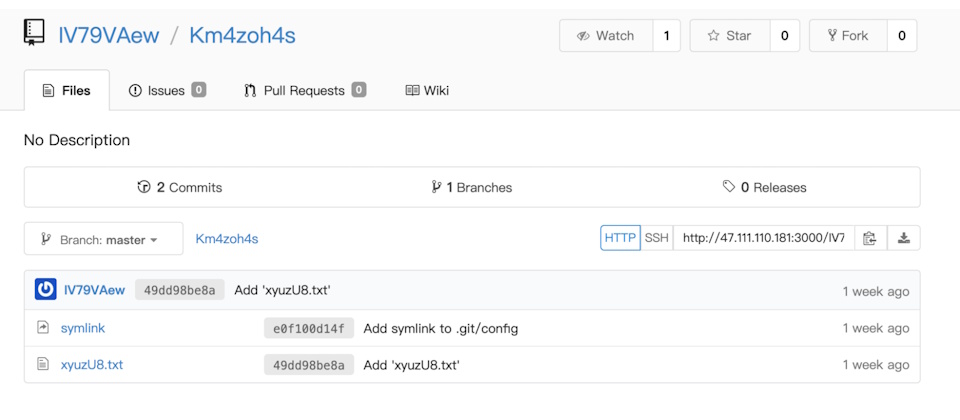The height and width of the screenshot is (420, 960).
Task: Select HTTP clone protocol
Action: [620, 238]
